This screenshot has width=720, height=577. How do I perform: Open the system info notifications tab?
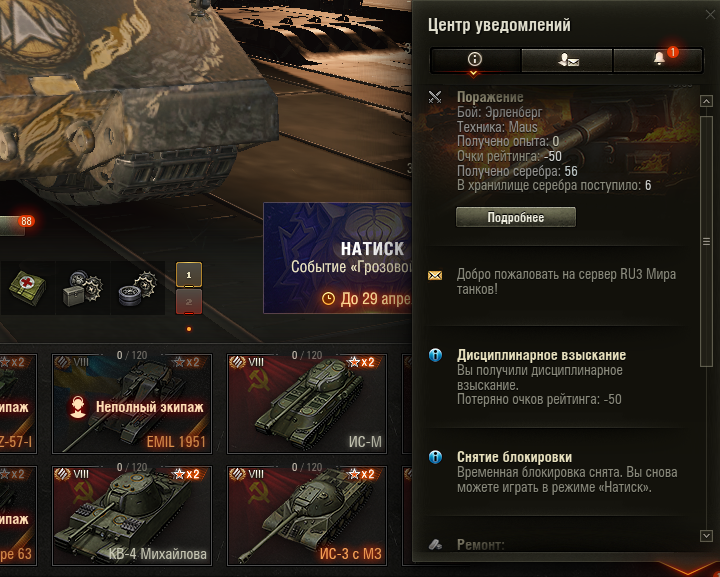click(475, 60)
